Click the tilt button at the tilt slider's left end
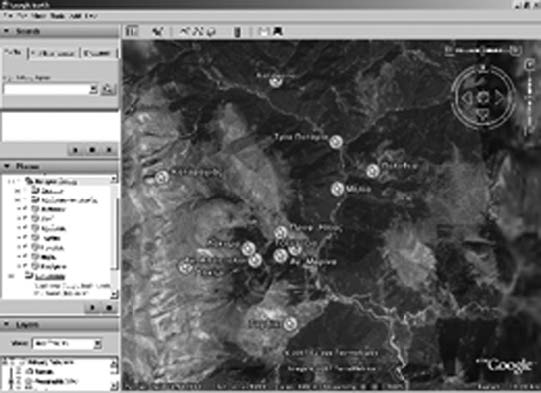 pyautogui.click(x=449, y=50)
